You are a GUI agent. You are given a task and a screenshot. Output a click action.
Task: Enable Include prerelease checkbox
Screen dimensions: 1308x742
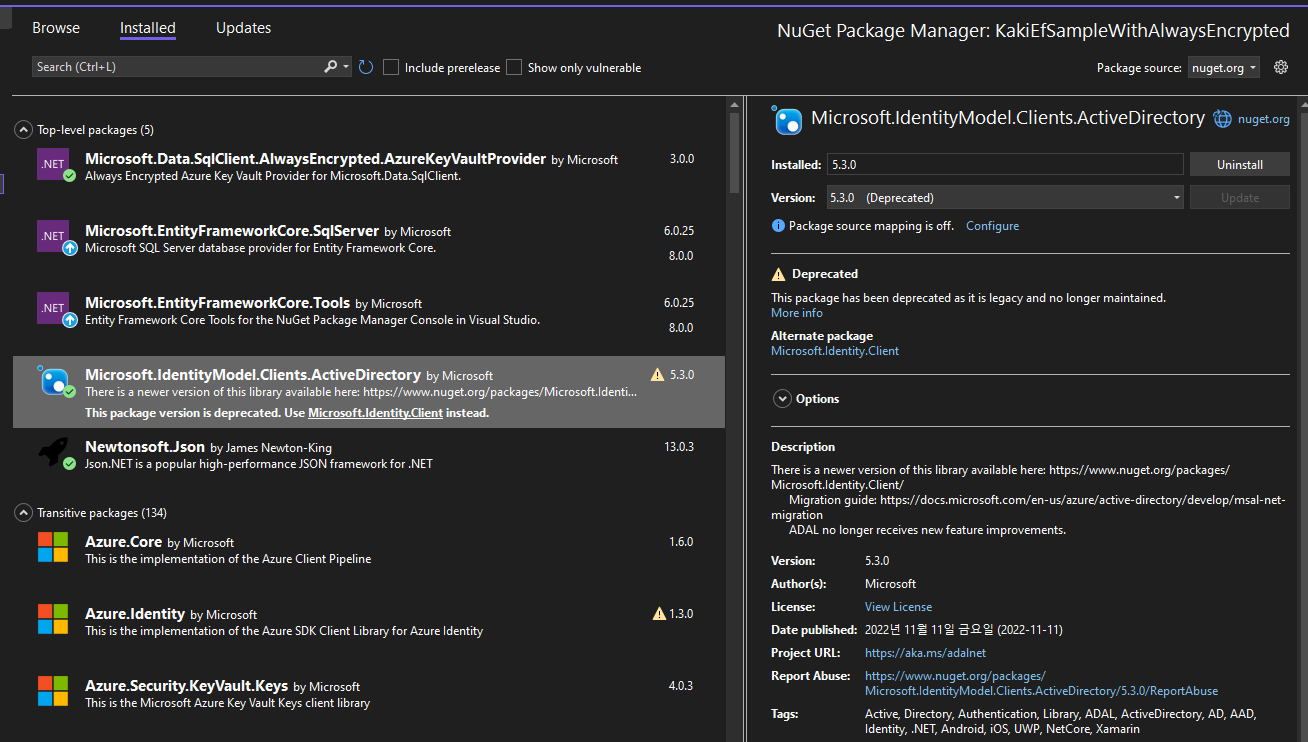tap(392, 67)
